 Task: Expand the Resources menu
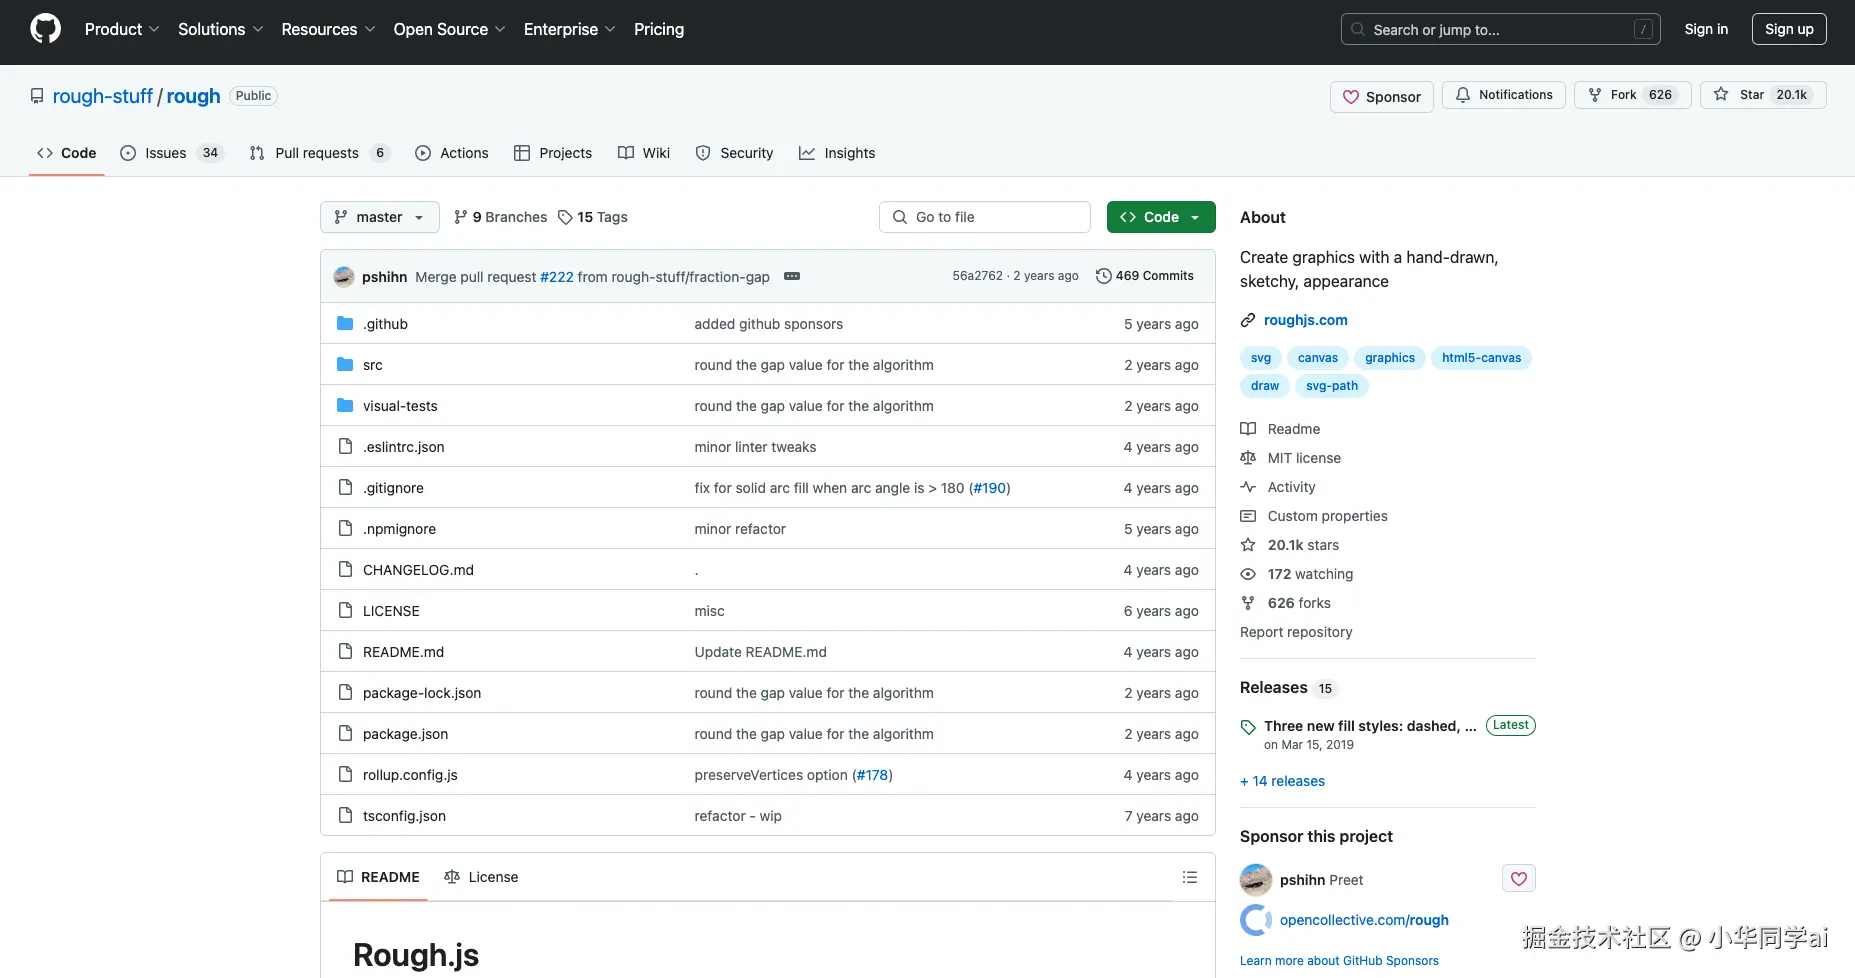tap(328, 29)
